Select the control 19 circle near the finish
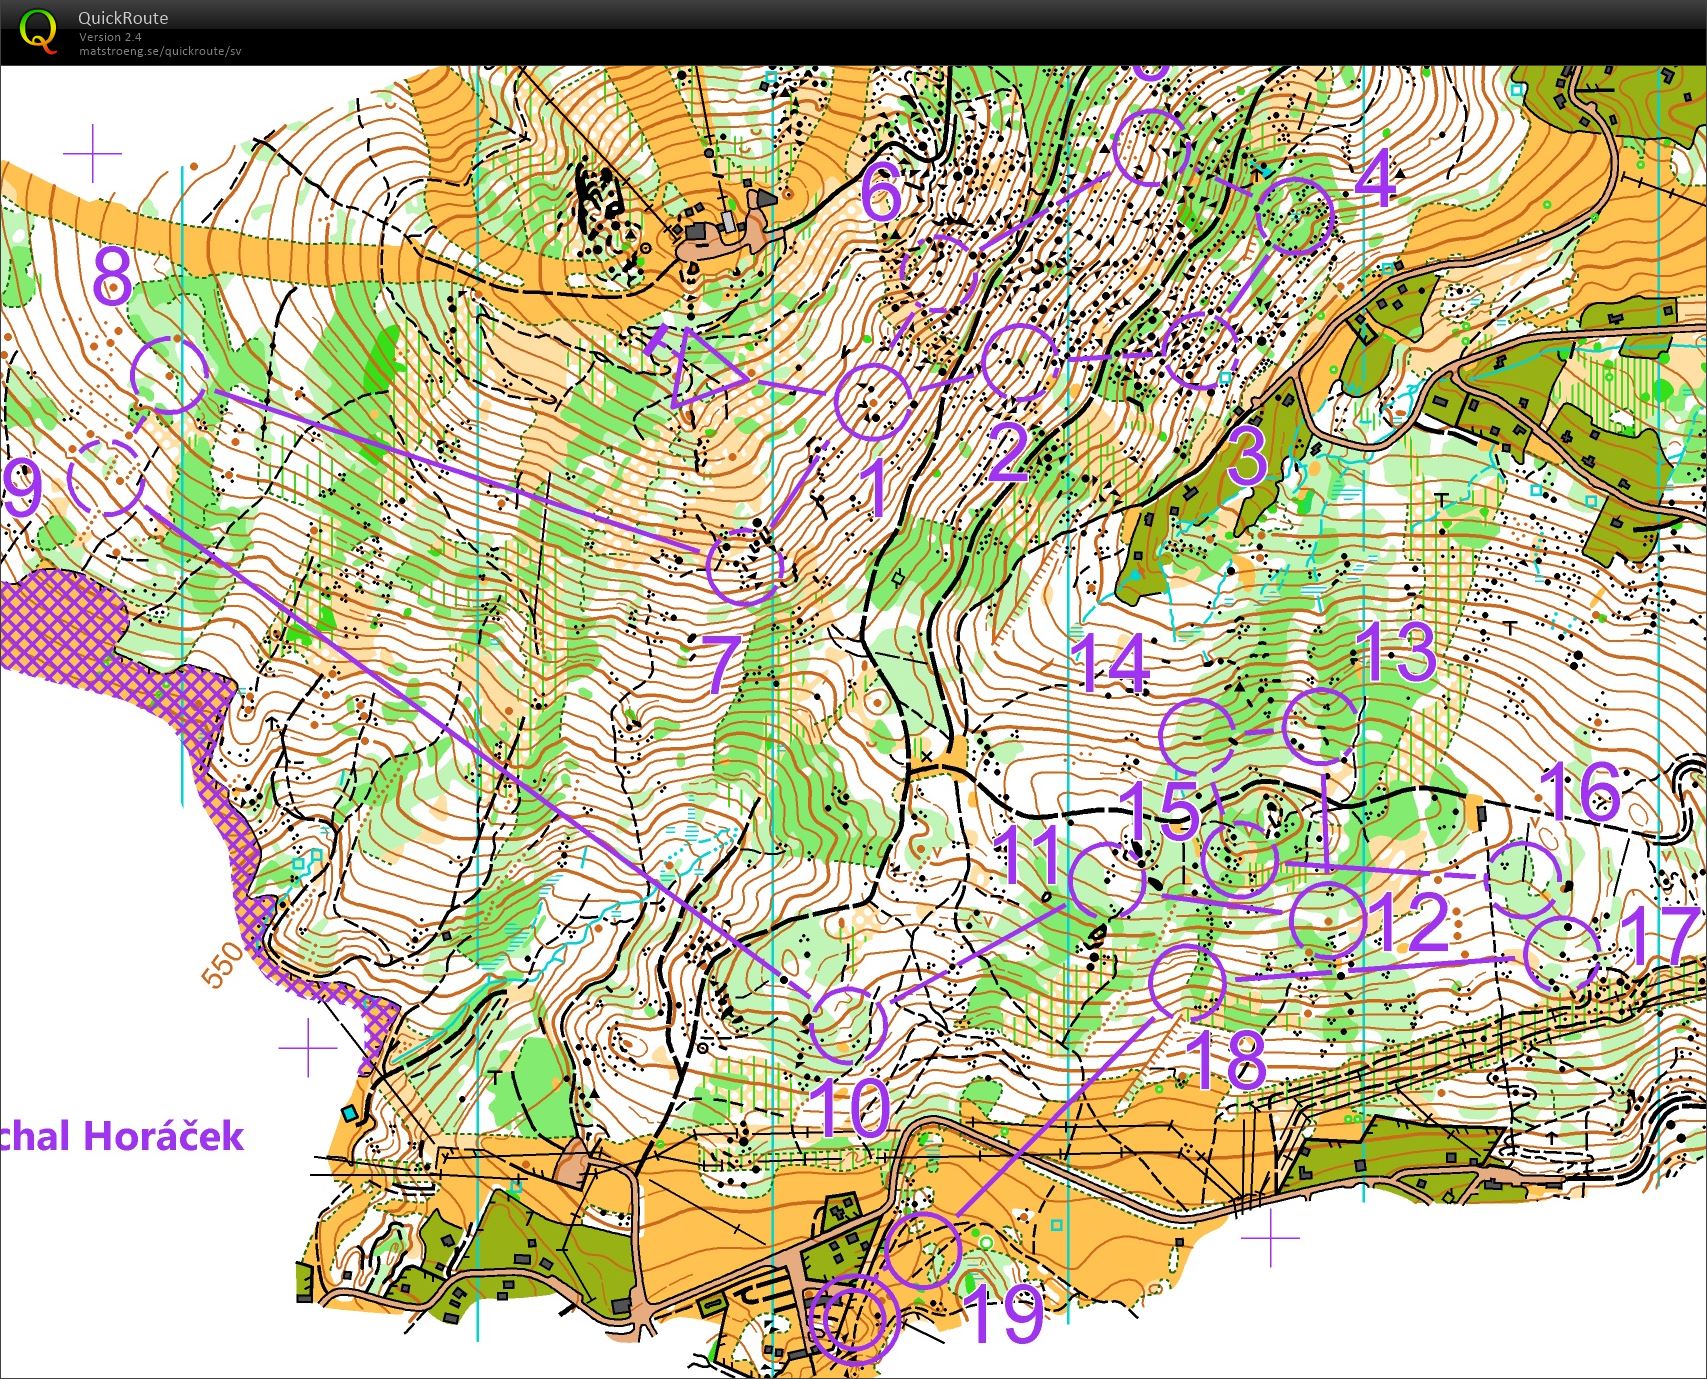Image resolution: width=1707 pixels, height=1379 pixels. [923, 1249]
